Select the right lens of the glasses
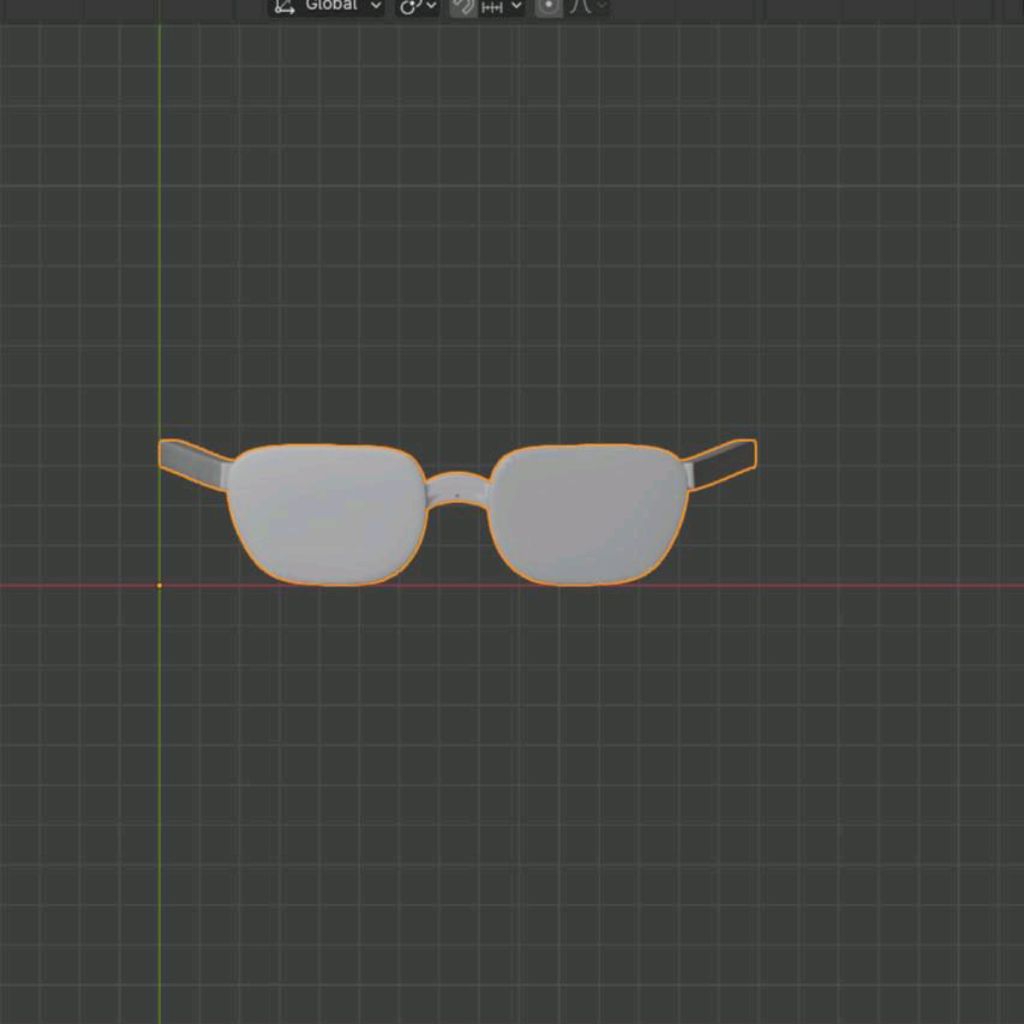Image resolution: width=1024 pixels, height=1024 pixels. pyautogui.click(x=588, y=515)
